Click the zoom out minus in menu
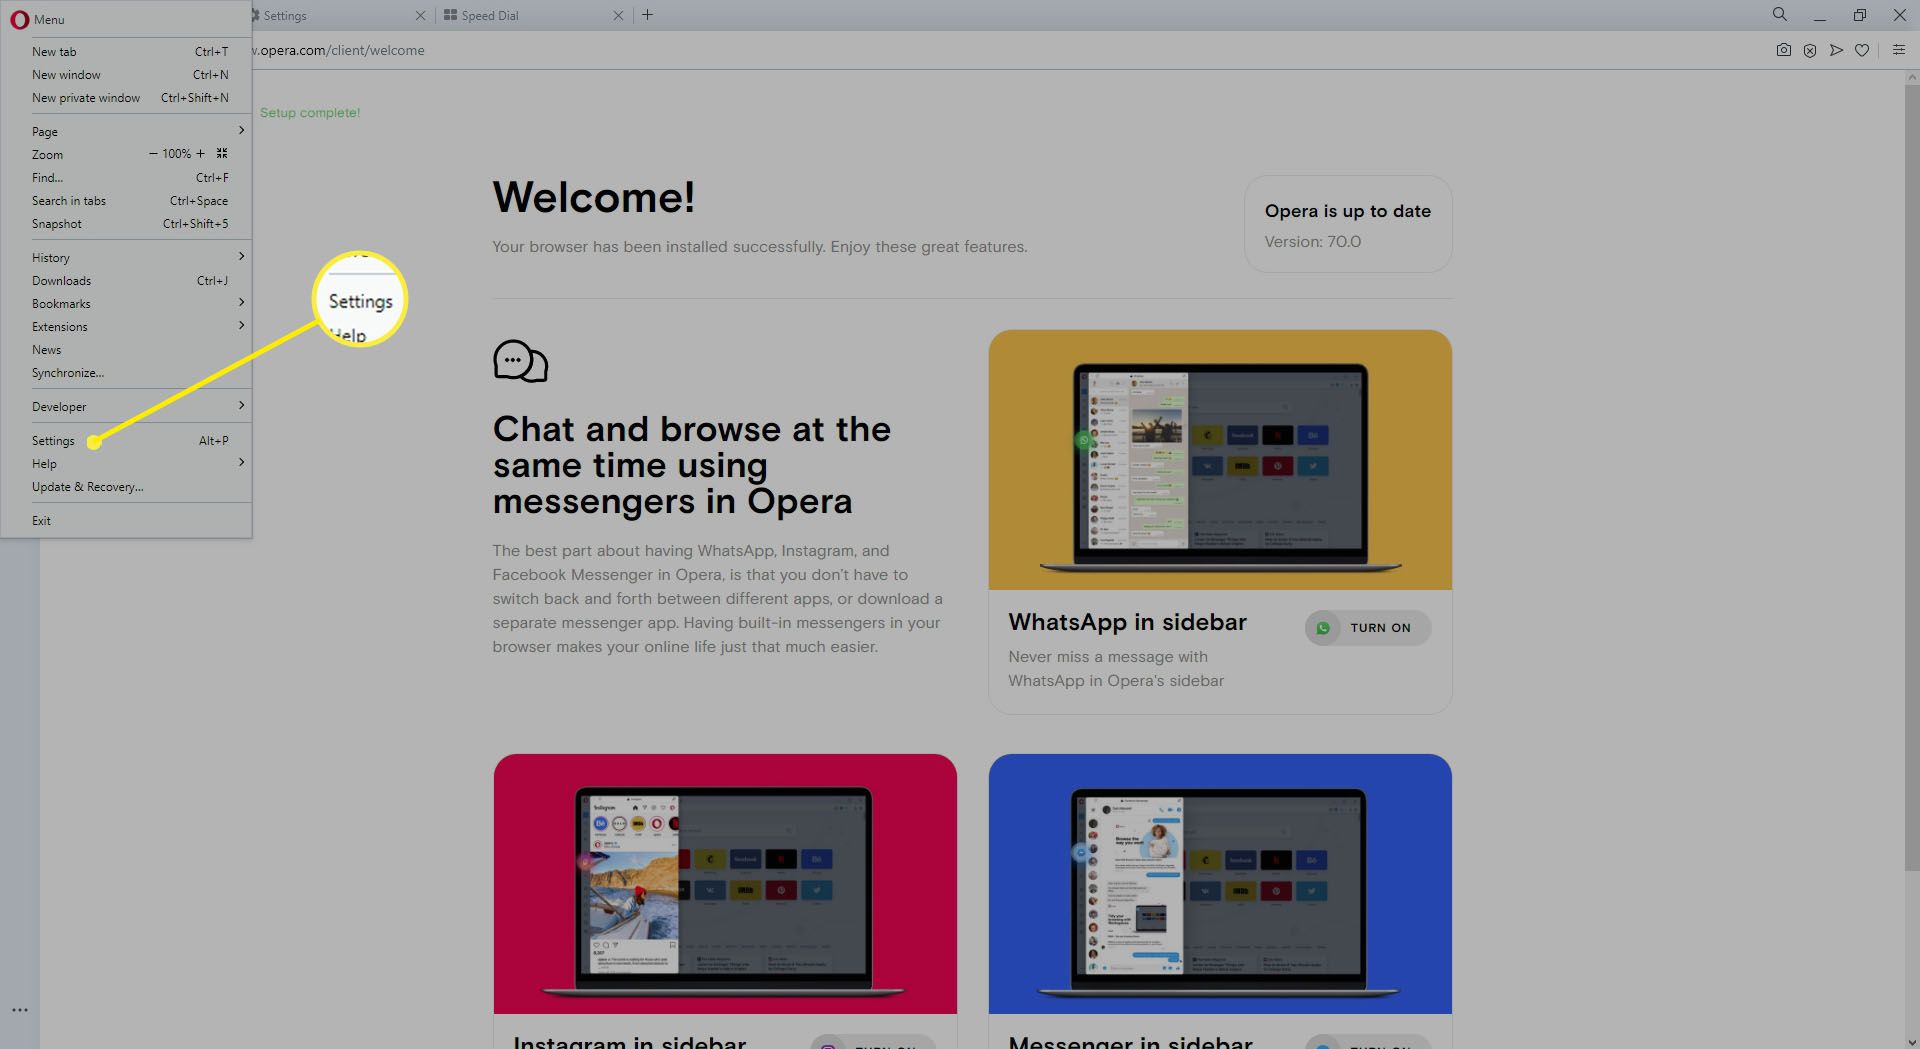This screenshot has height=1049, width=1920. 153,154
